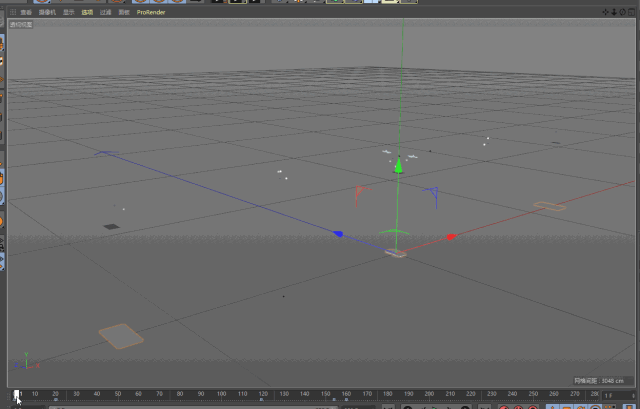This screenshot has width=640, height=409.
Task: Jump to frame 200 on timeline ruler
Action: (429, 394)
